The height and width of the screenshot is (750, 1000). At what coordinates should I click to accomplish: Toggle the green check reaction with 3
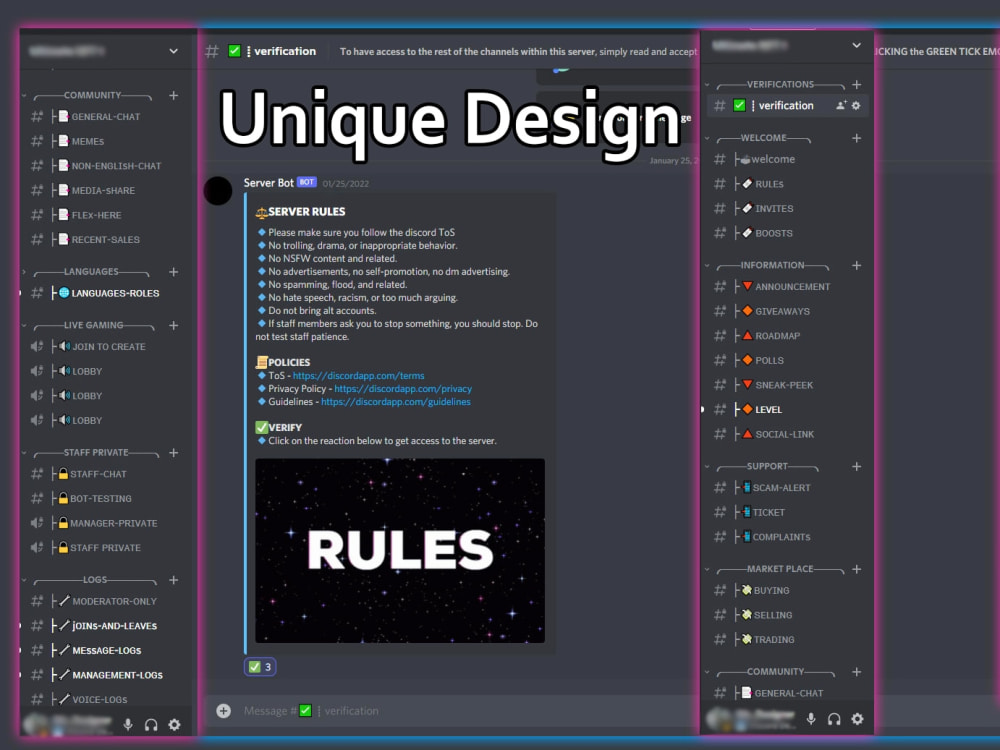coord(260,667)
